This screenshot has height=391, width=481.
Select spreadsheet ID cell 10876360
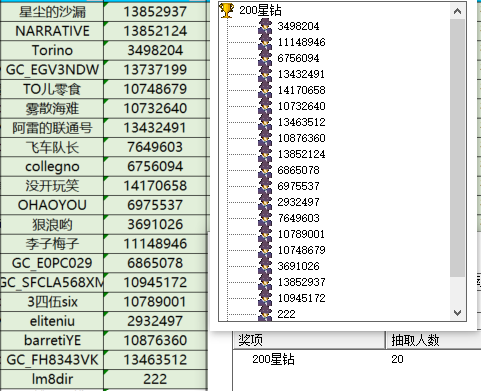155,340
